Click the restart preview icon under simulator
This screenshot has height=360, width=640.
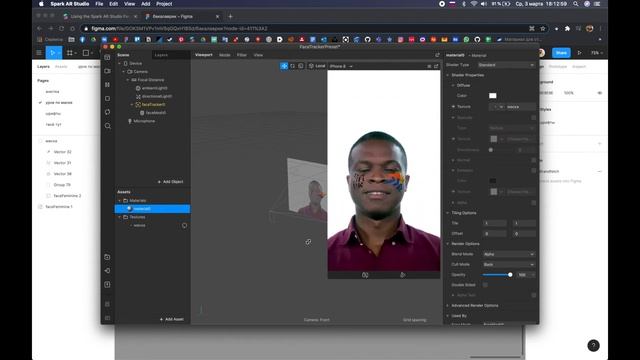point(365,275)
